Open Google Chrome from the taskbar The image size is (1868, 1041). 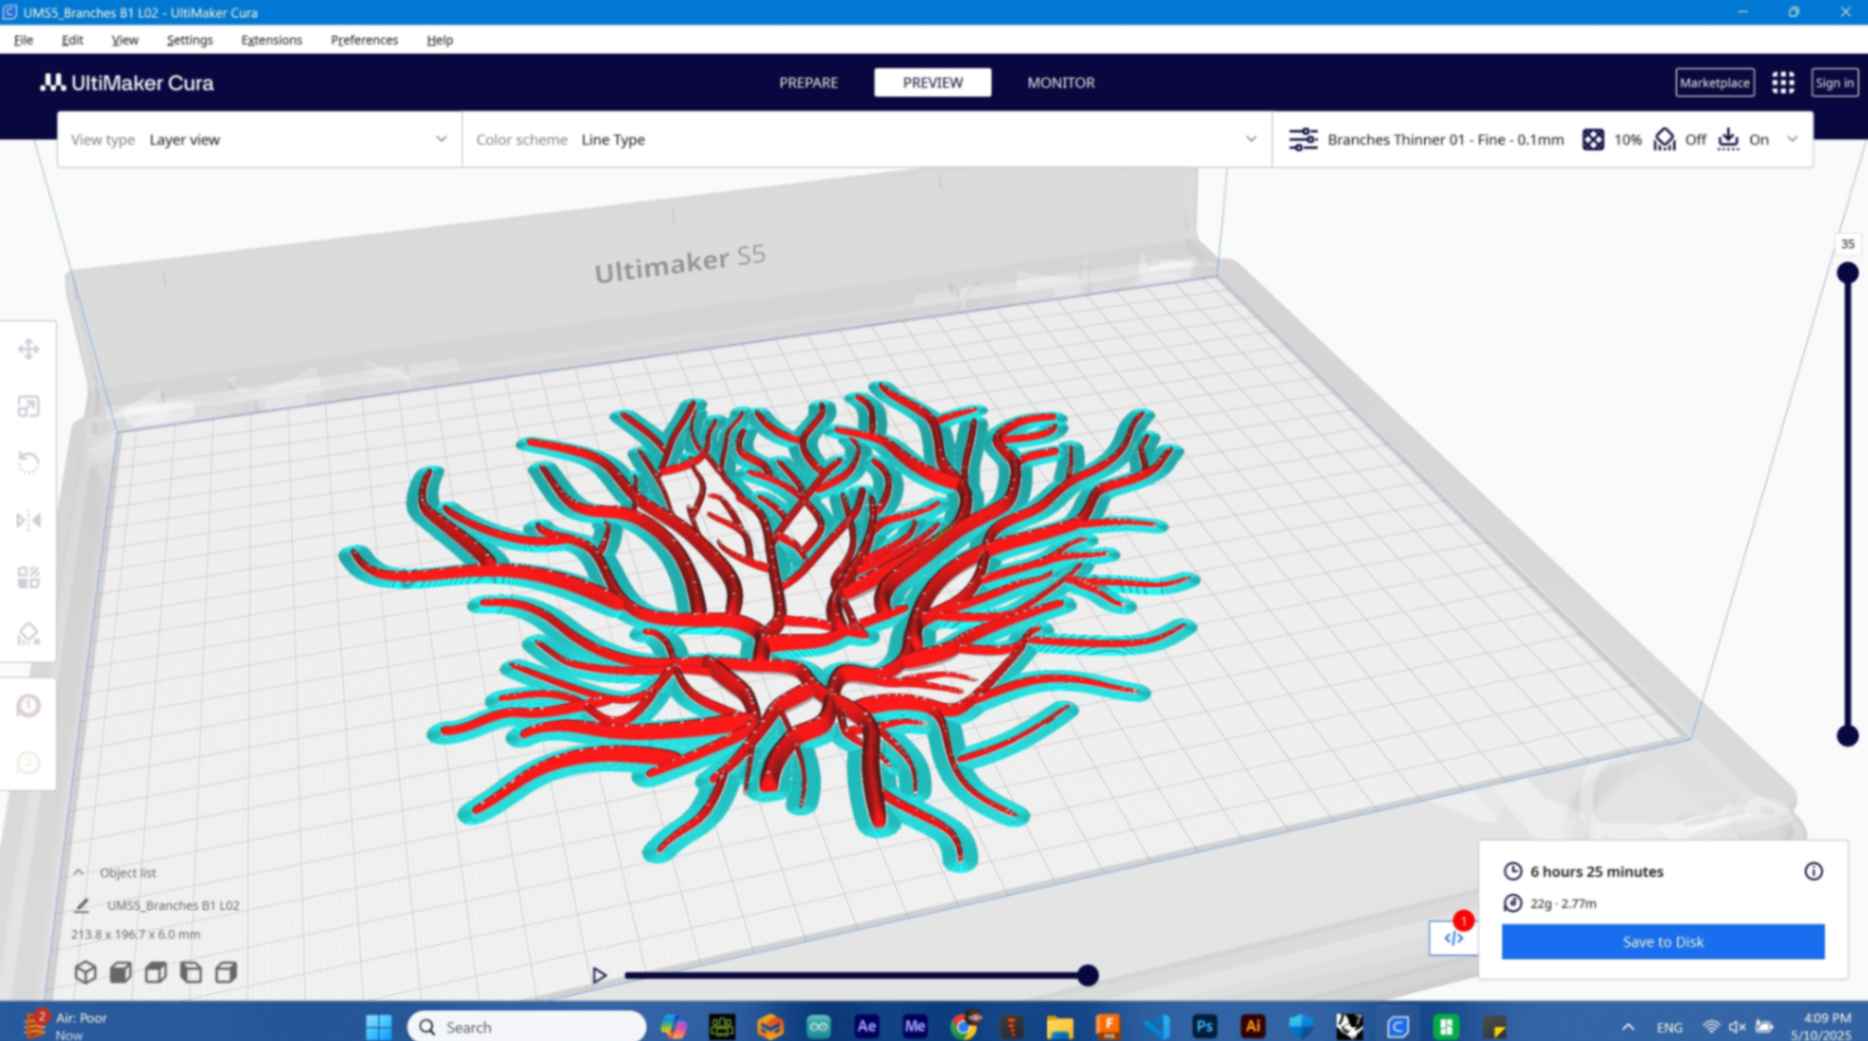click(964, 1026)
